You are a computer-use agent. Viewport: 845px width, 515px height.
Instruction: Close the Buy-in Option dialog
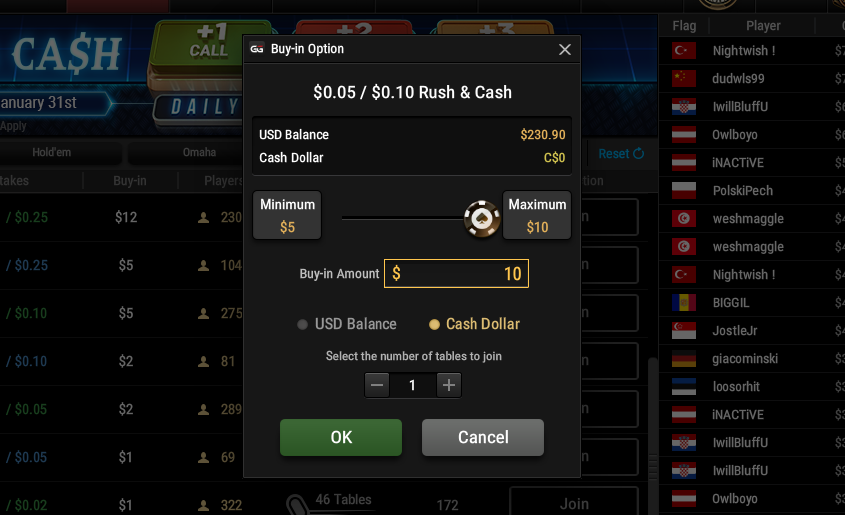pos(564,50)
